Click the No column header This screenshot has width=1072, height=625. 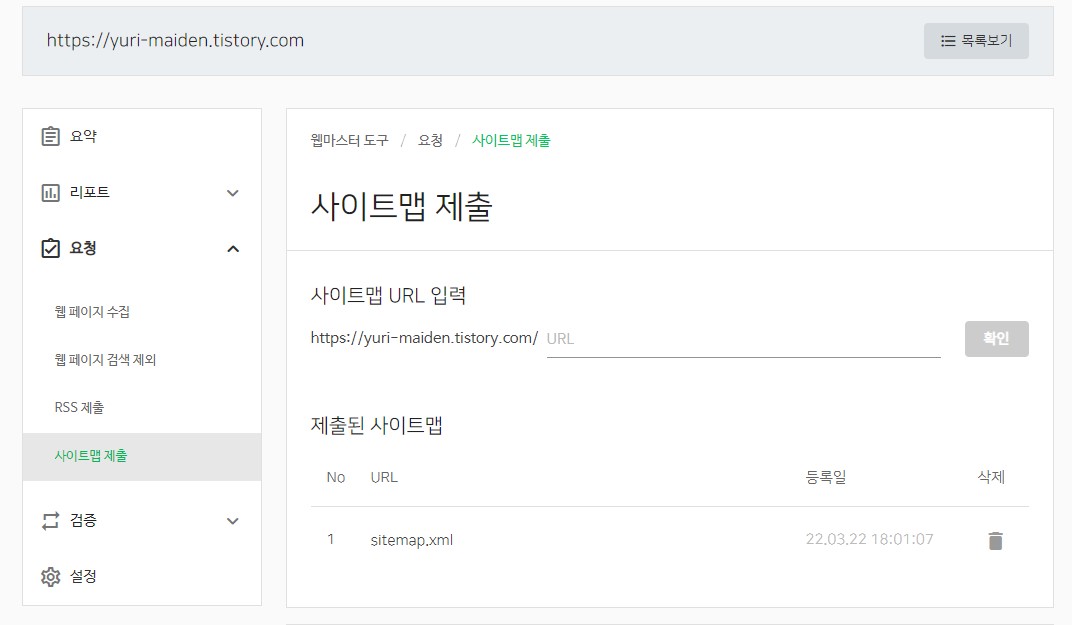(336, 477)
